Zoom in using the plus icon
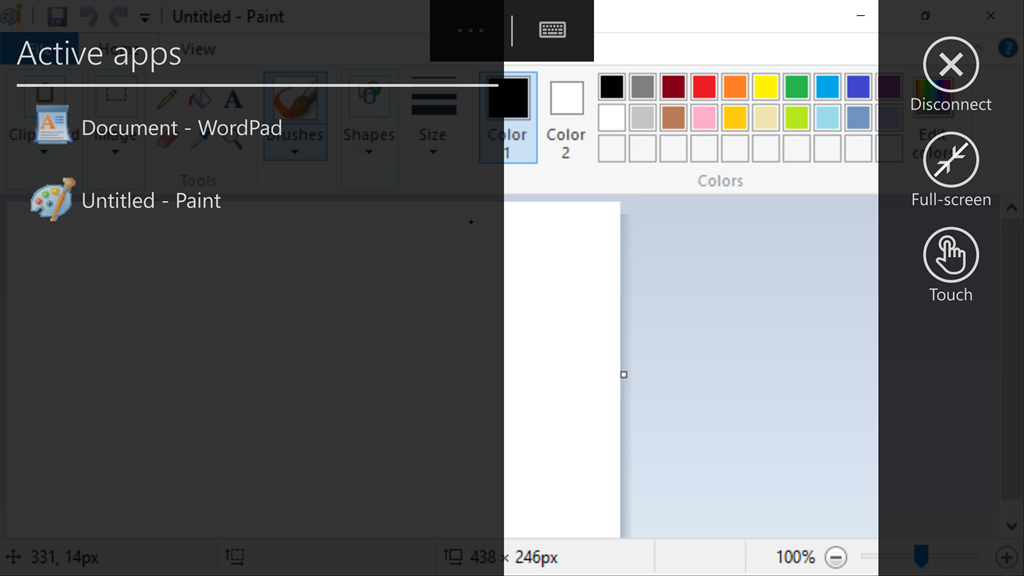This screenshot has width=1024, height=576. (1009, 557)
